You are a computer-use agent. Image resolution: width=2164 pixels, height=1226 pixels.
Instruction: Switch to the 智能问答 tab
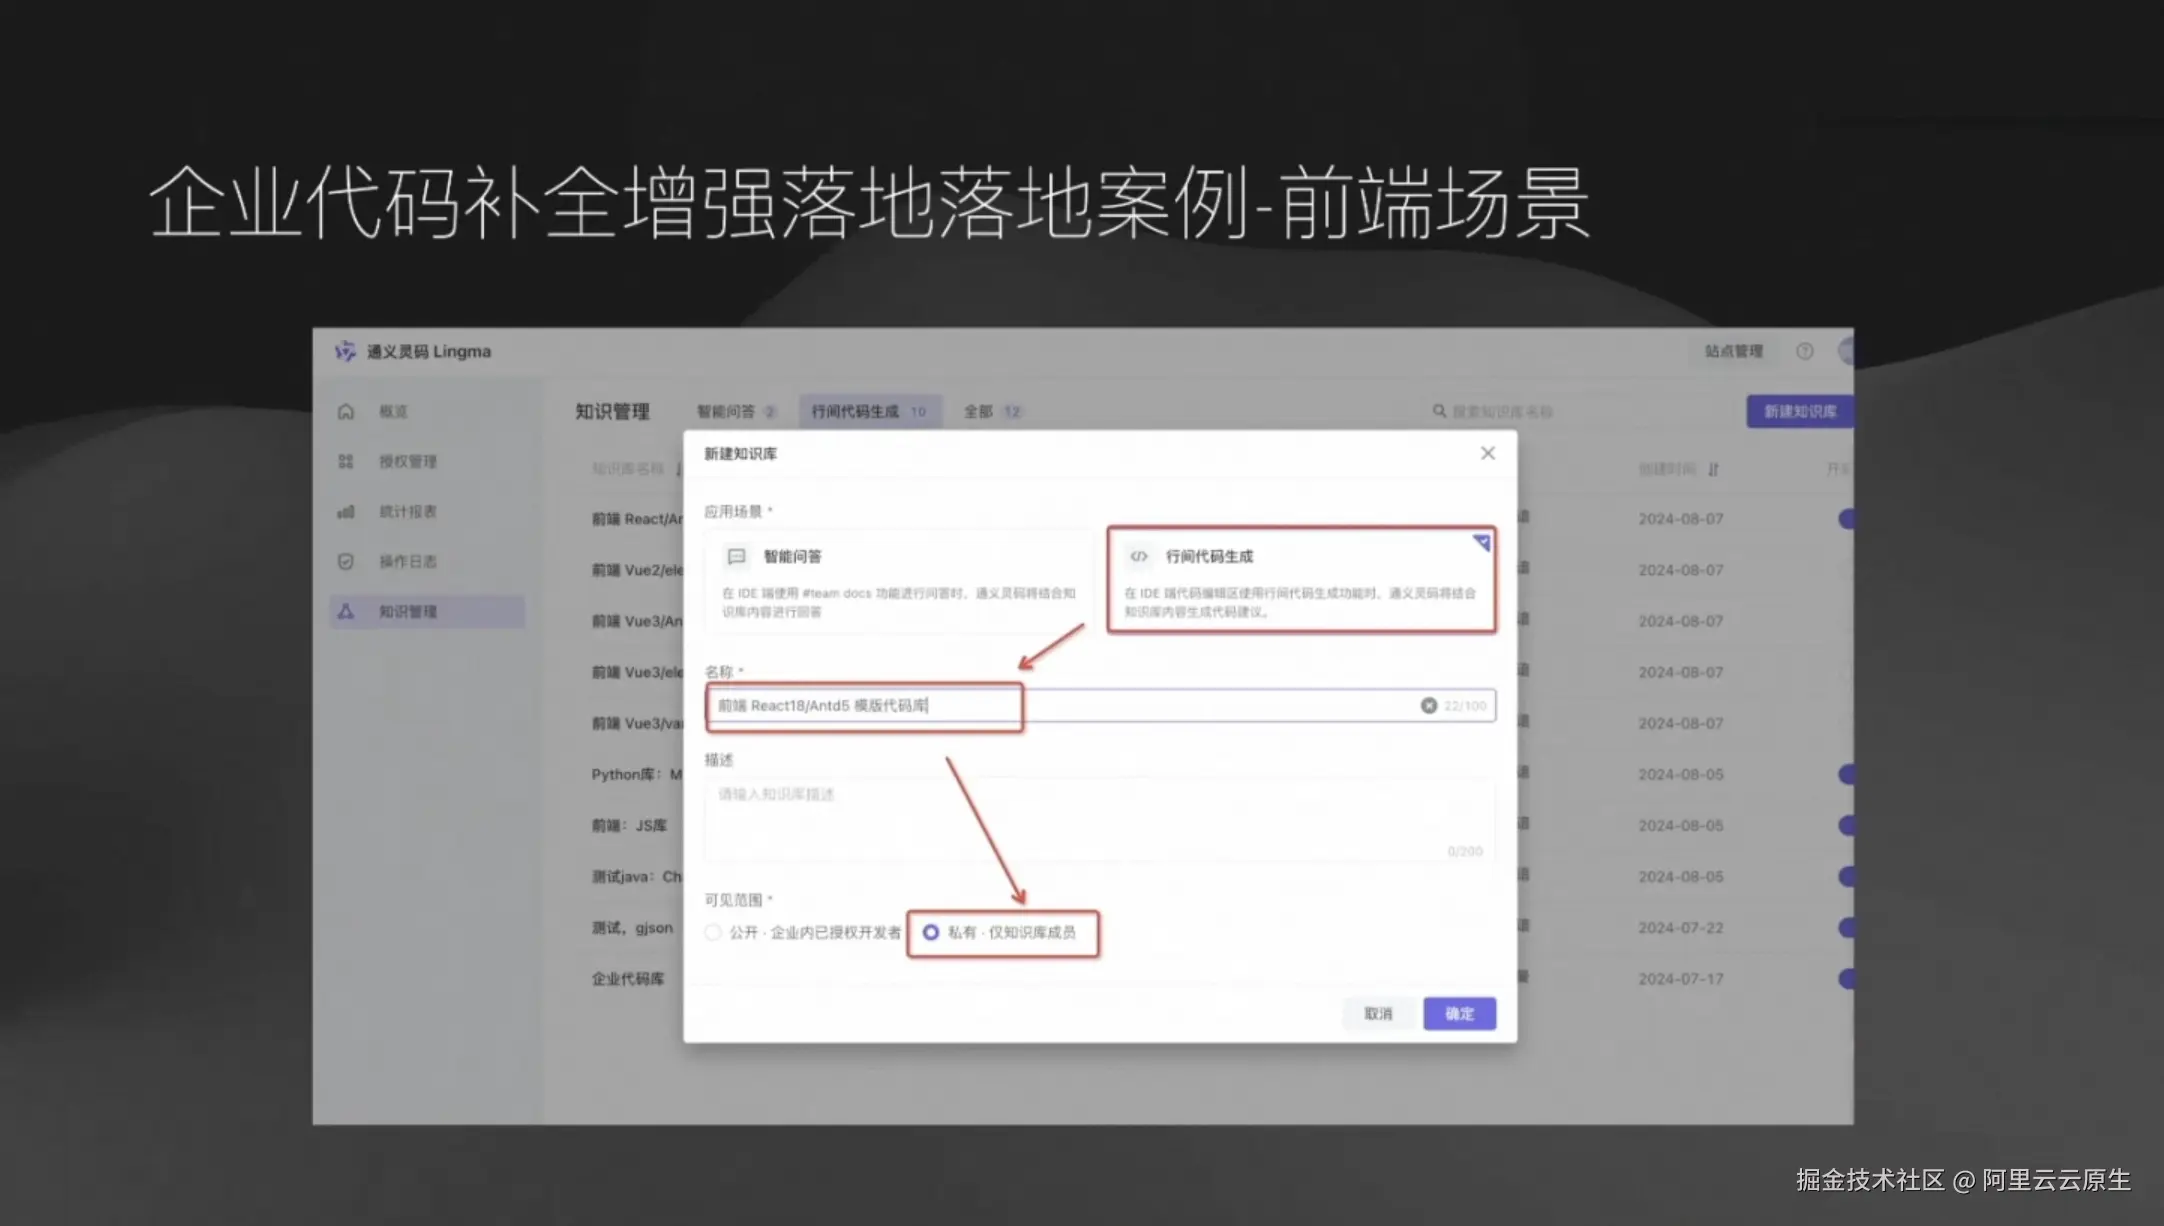[737, 411]
